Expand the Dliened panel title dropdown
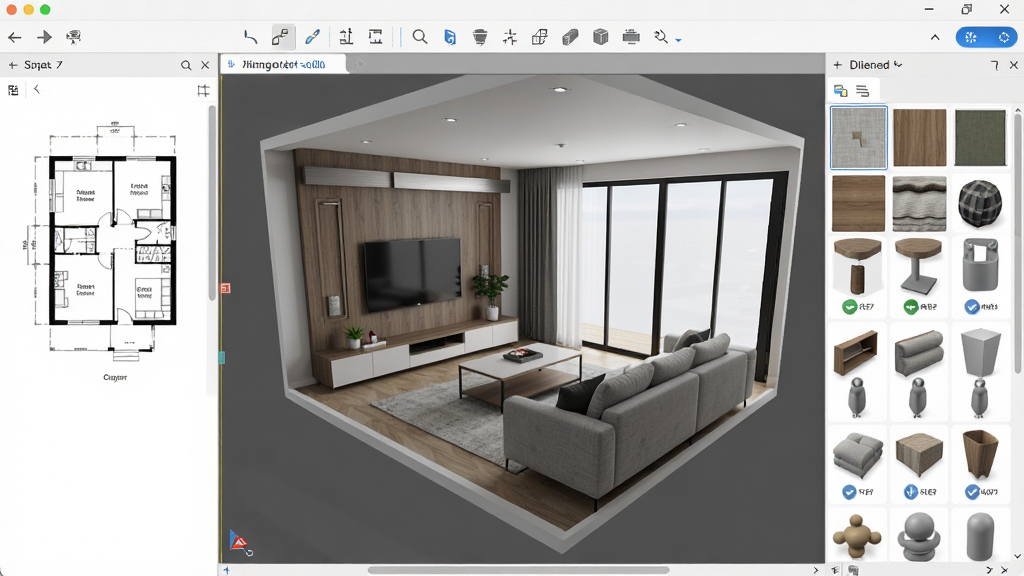 point(899,65)
